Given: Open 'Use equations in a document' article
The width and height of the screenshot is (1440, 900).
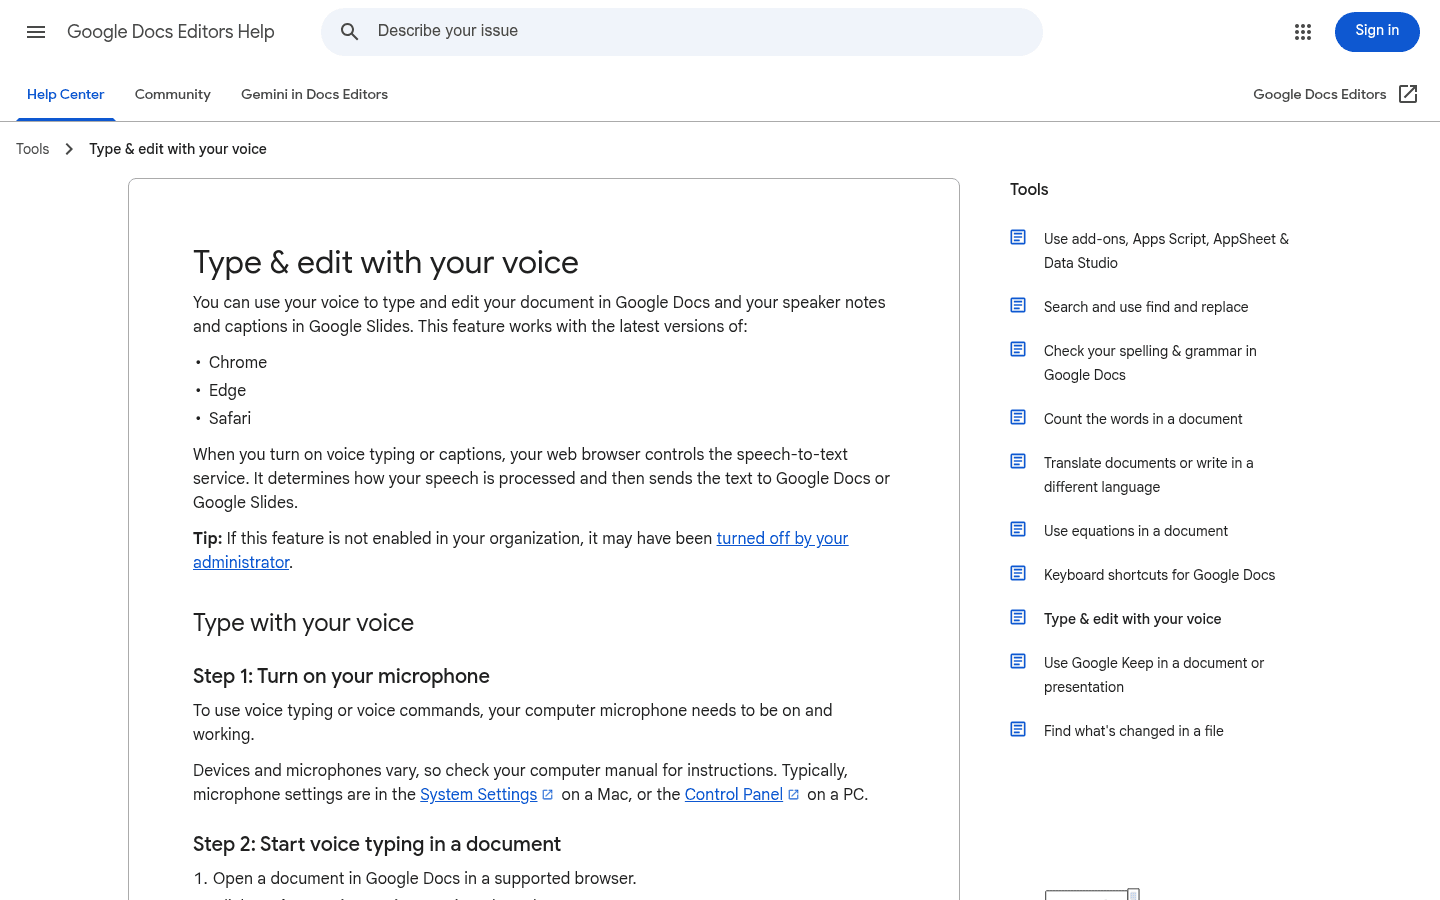Looking at the screenshot, I should (x=1136, y=531).
